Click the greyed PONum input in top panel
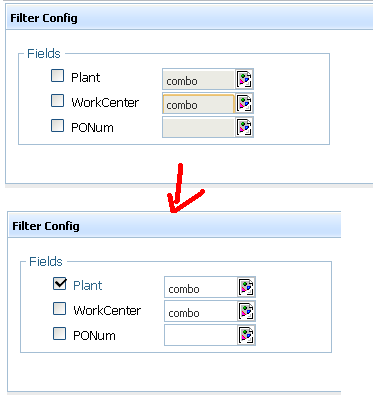This screenshot has width=373, height=395. pyautogui.click(x=199, y=127)
